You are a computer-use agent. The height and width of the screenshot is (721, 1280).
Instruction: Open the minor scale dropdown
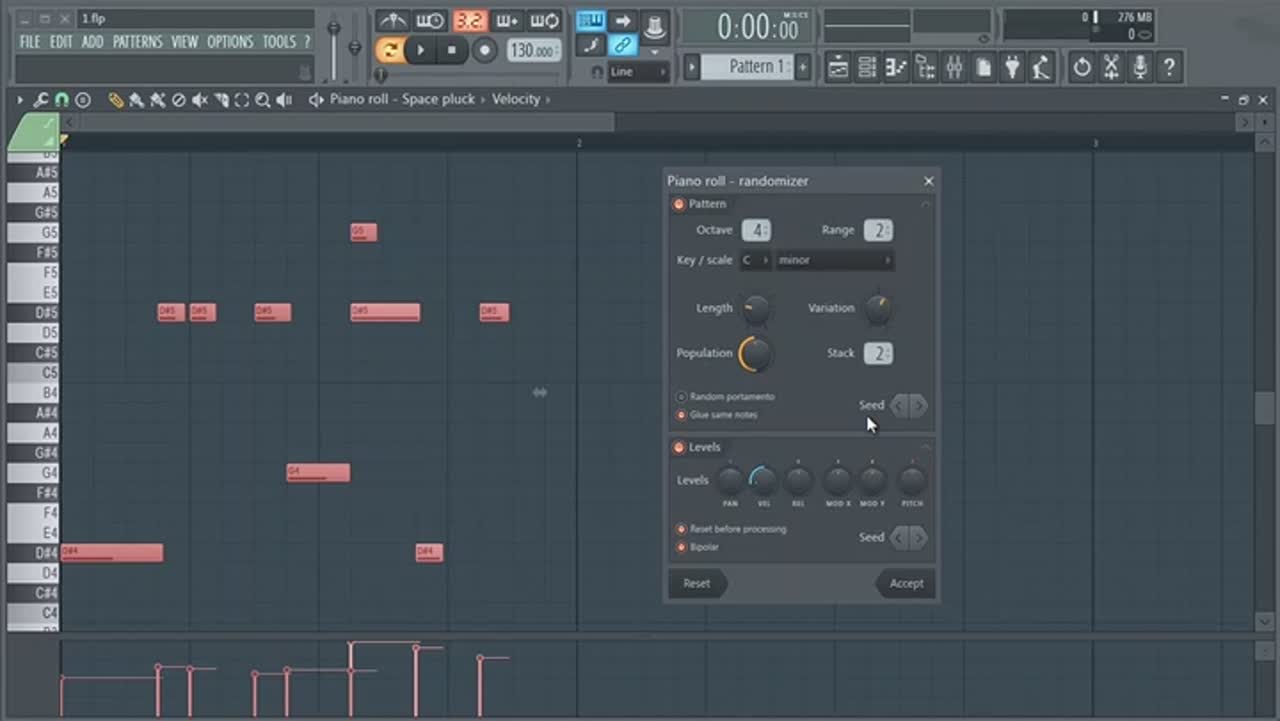coord(835,261)
